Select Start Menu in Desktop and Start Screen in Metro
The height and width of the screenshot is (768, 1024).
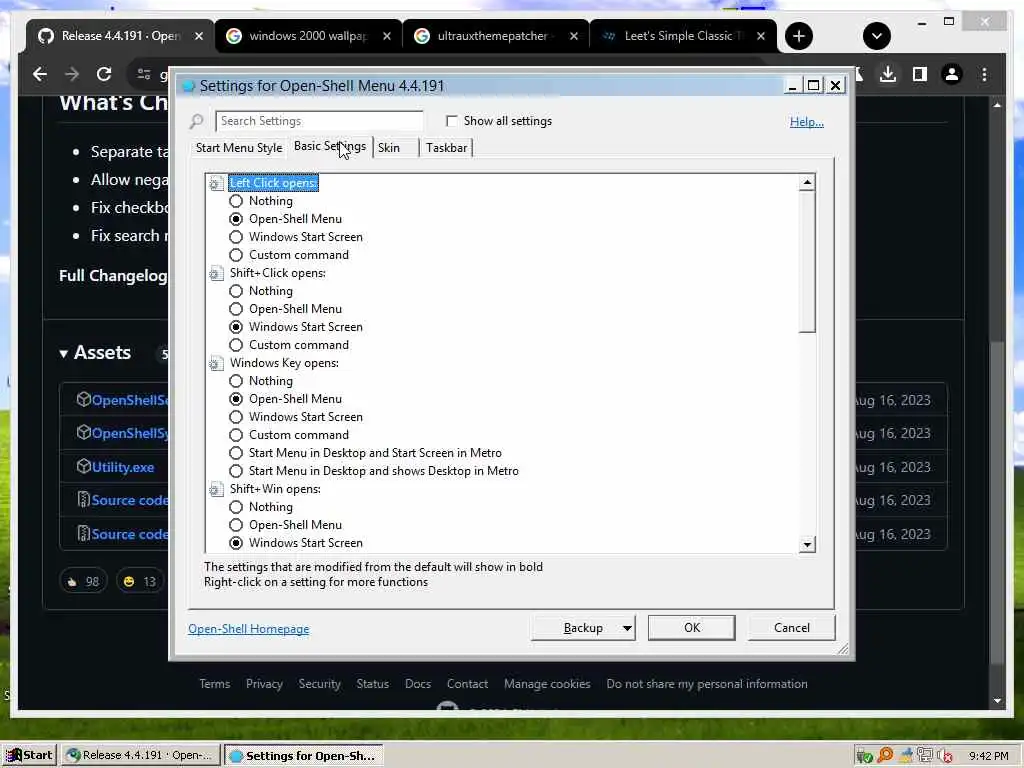[236, 453]
